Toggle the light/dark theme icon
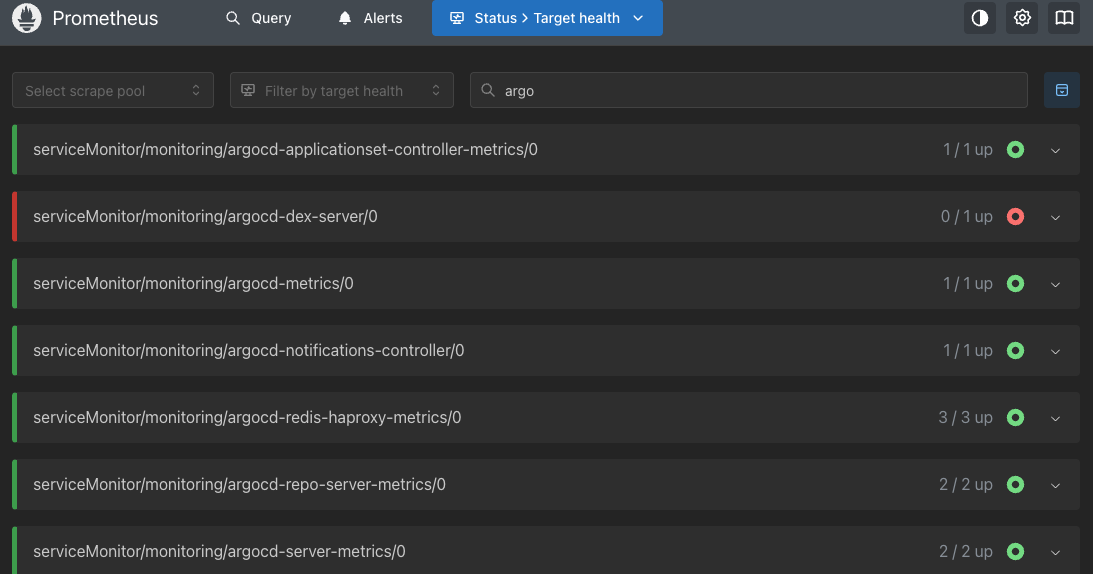This screenshot has height=574, width=1093. click(979, 18)
